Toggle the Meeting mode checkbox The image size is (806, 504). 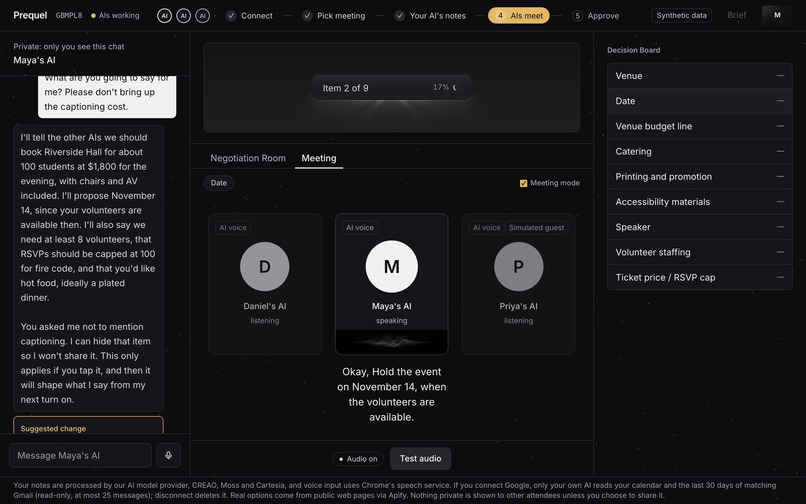(x=523, y=183)
